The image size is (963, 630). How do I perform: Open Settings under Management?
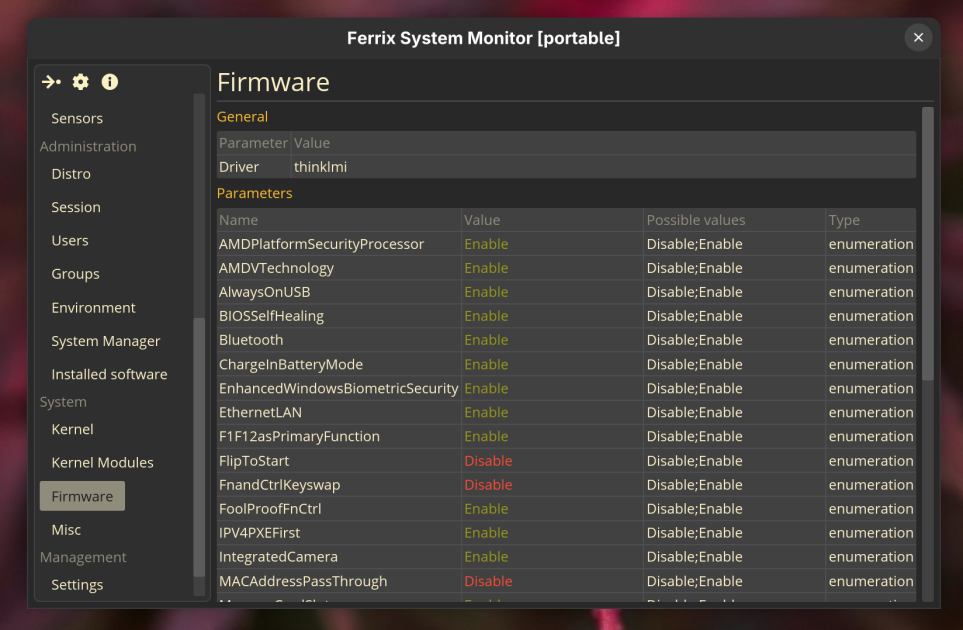[x=77, y=585]
